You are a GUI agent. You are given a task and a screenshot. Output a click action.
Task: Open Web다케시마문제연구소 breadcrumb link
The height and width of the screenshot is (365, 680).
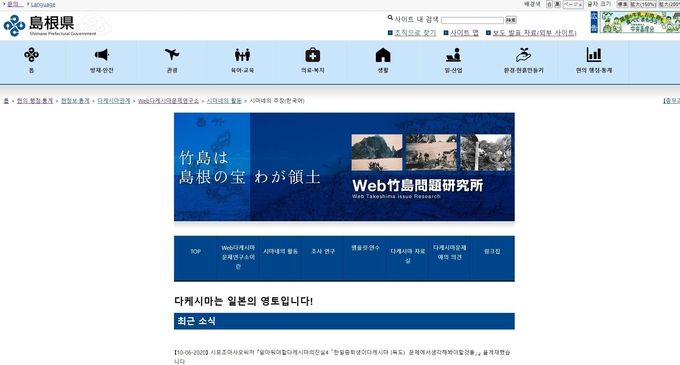click(x=168, y=101)
